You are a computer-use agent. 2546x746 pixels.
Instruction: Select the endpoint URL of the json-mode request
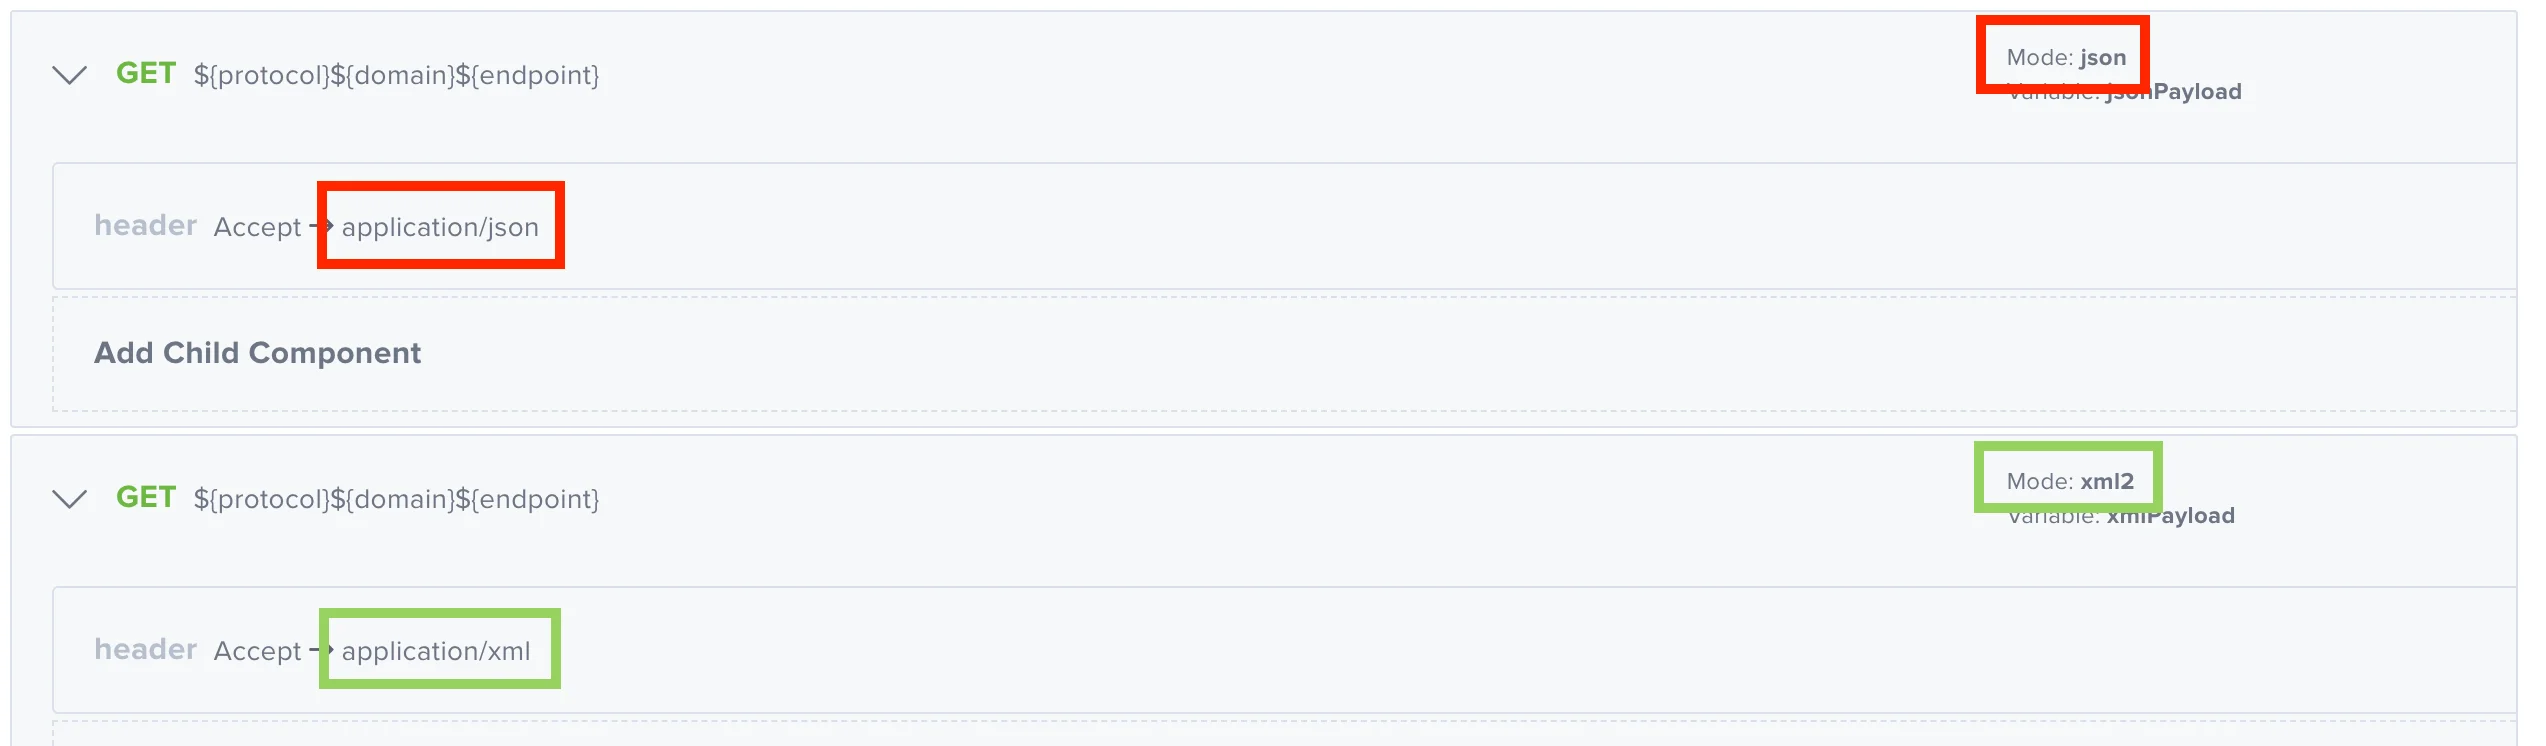pos(396,76)
